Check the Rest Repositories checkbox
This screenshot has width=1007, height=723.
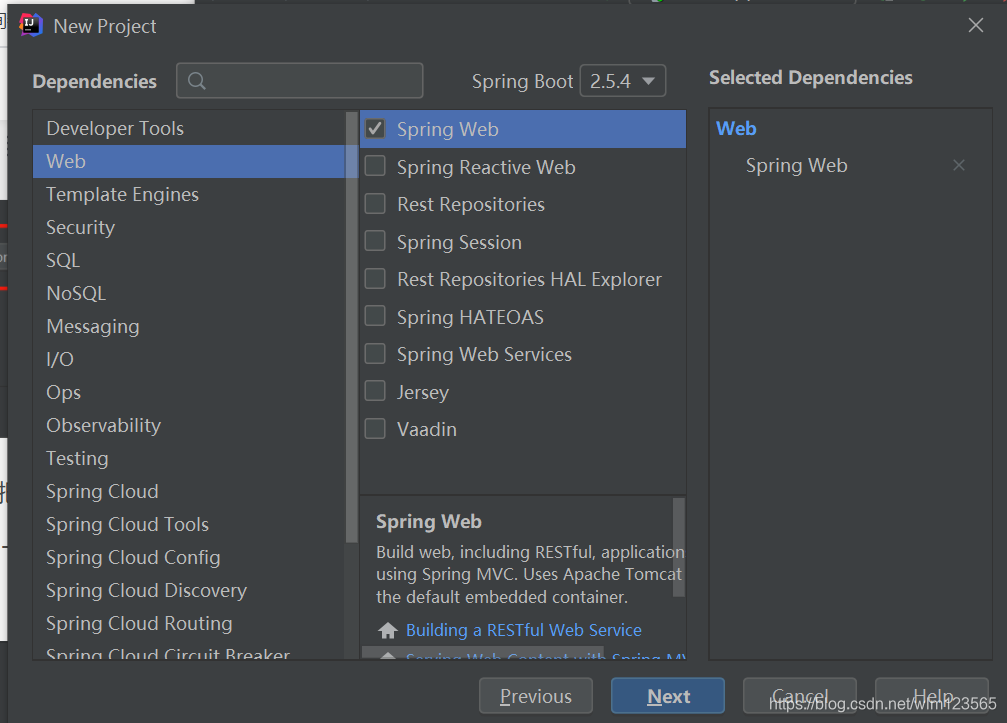click(375, 204)
